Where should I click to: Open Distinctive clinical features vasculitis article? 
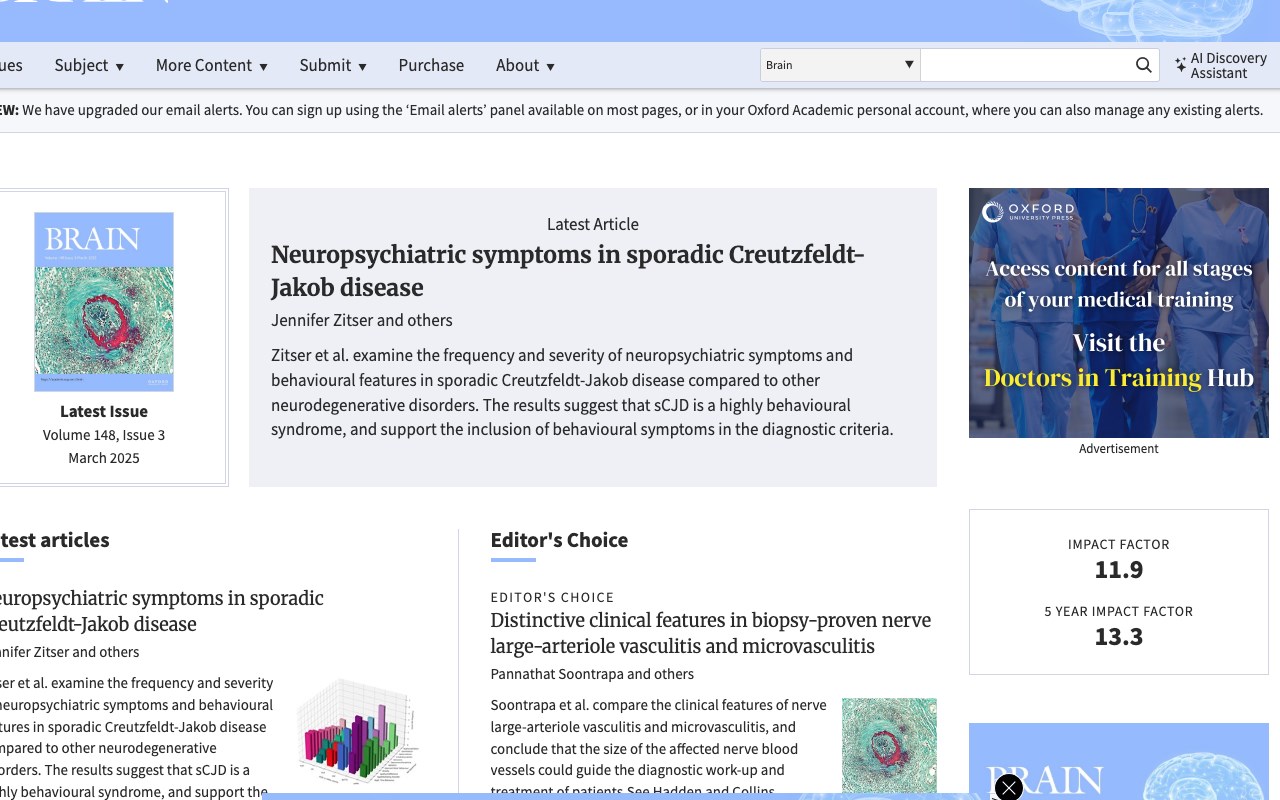coord(710,633)
